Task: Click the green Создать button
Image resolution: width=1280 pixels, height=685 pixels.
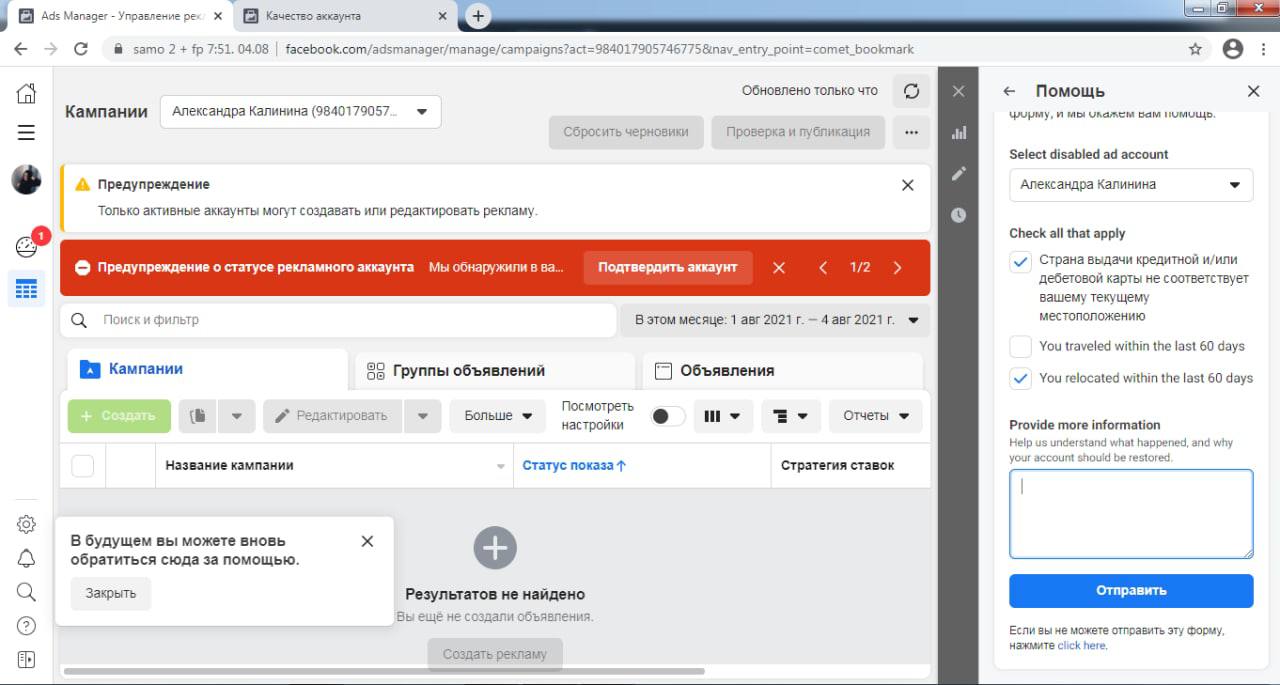Action: pyautogui.click(x=119, y=416)
